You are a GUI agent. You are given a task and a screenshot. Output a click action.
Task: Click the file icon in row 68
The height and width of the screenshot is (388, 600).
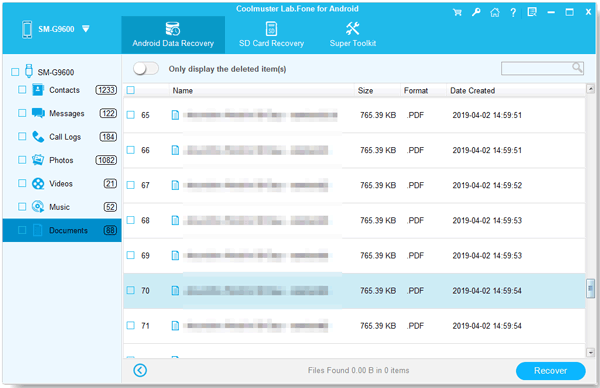coord(175,220)
